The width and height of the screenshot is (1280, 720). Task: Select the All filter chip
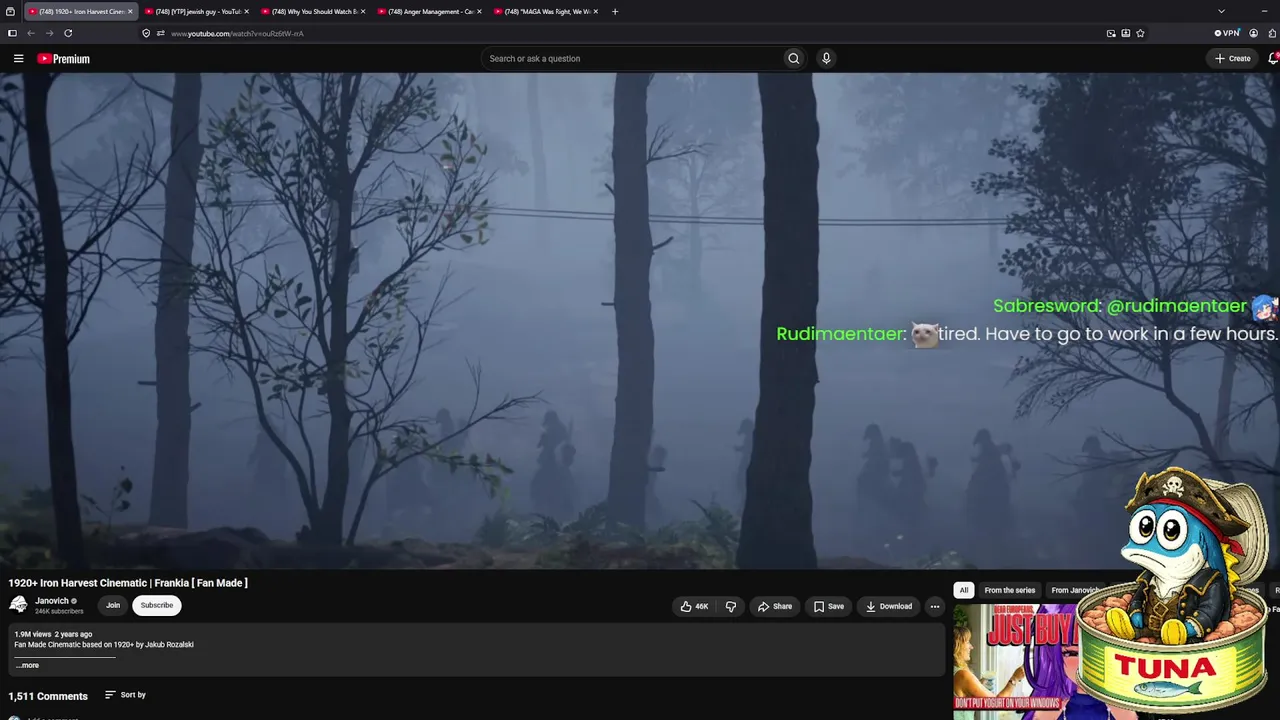tap(964, 590)
